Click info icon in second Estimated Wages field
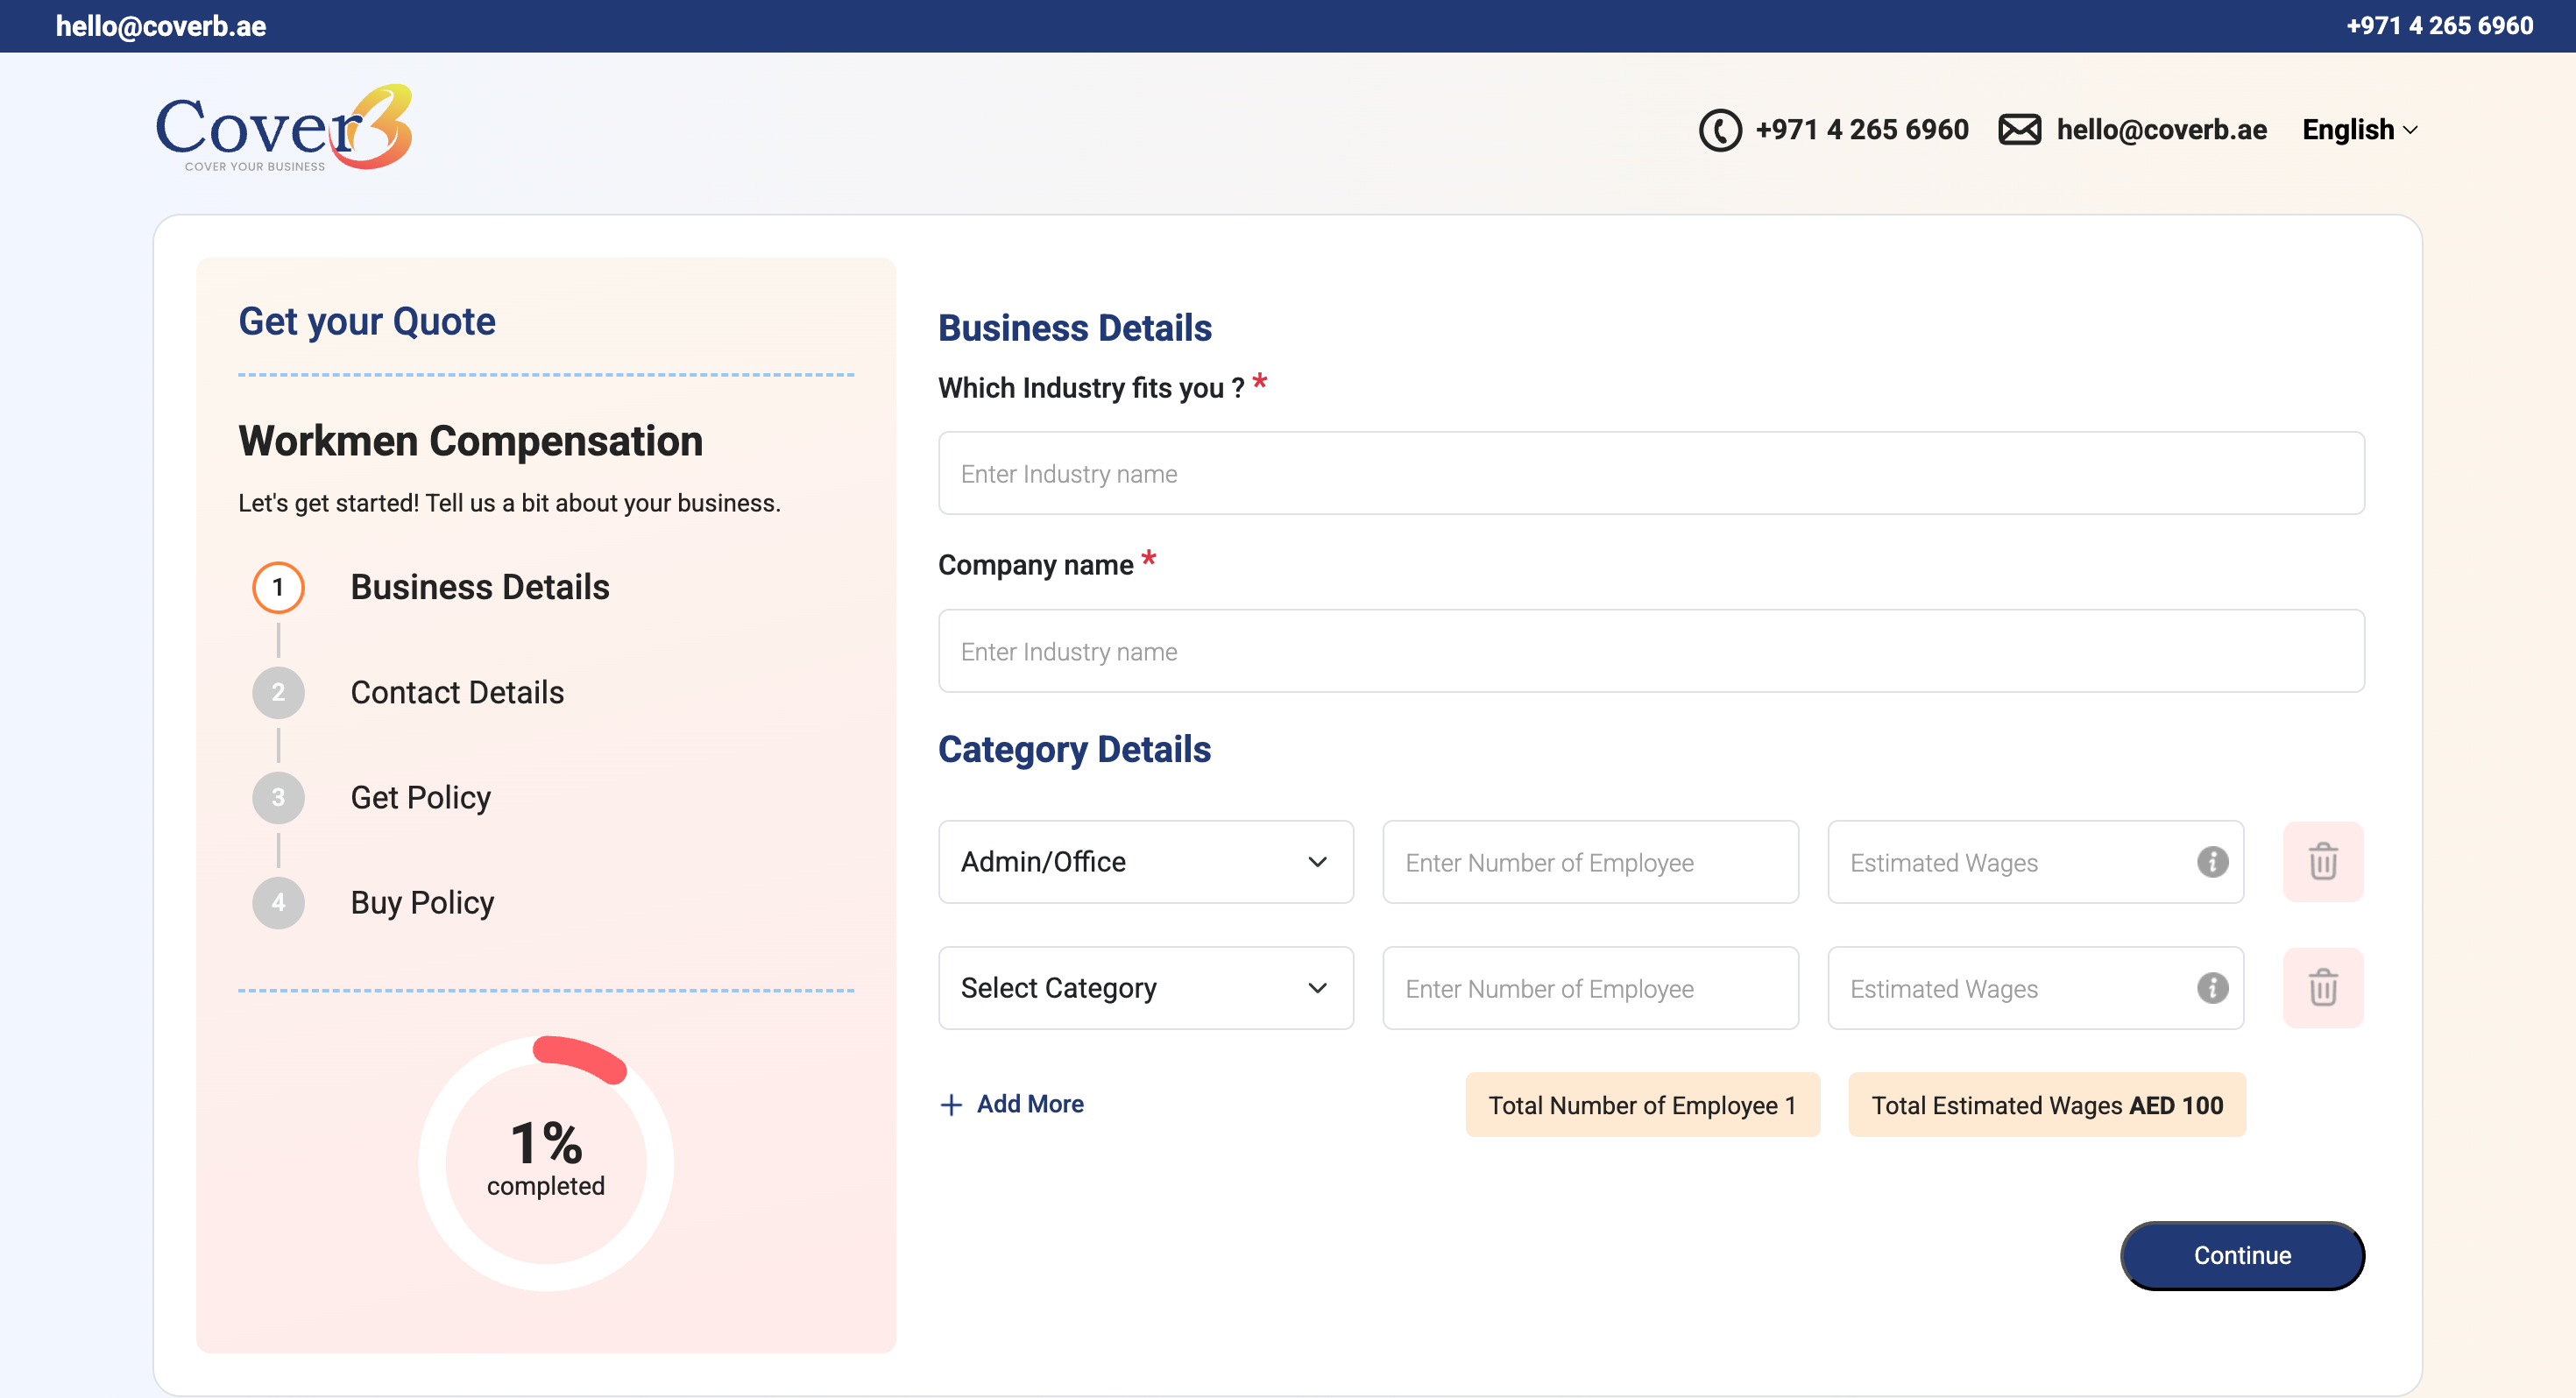Screen dimensions: 2576x1398 point(2212,988)
